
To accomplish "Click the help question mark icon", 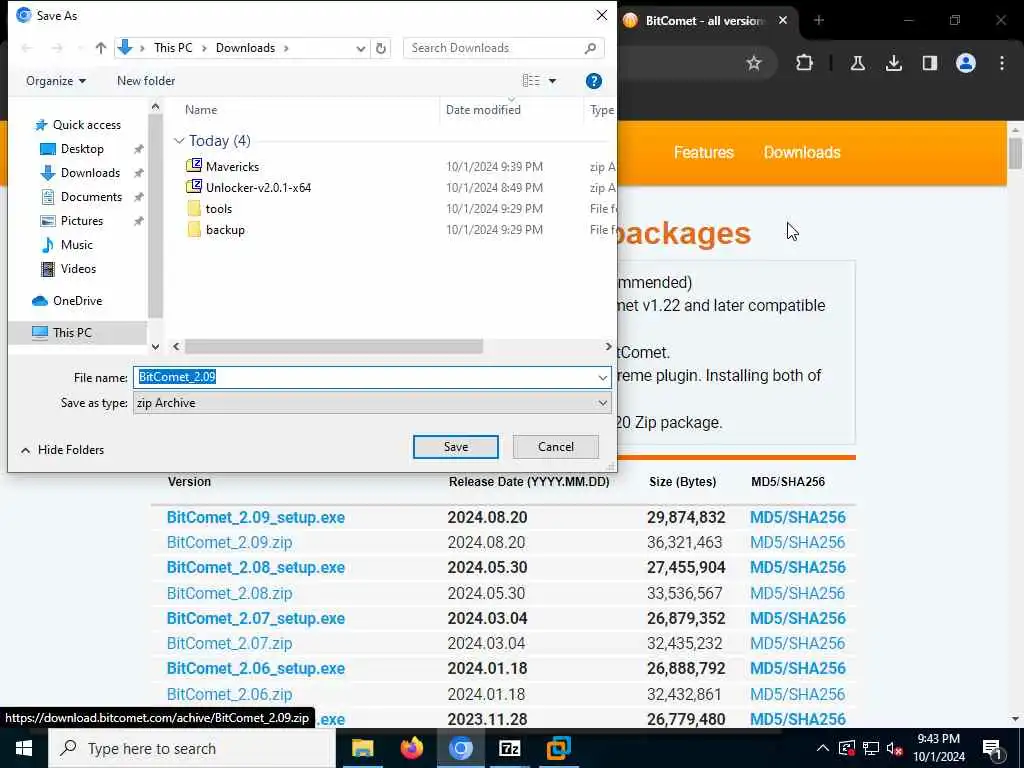I will 593,81.
